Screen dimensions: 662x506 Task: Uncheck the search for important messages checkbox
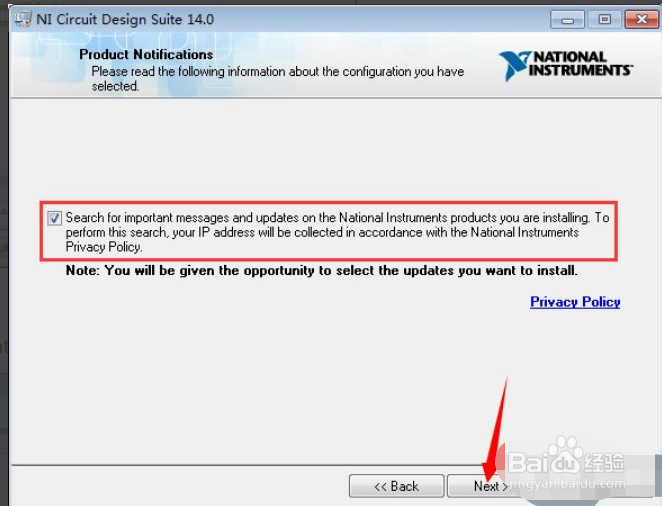[x=54, y=218]
